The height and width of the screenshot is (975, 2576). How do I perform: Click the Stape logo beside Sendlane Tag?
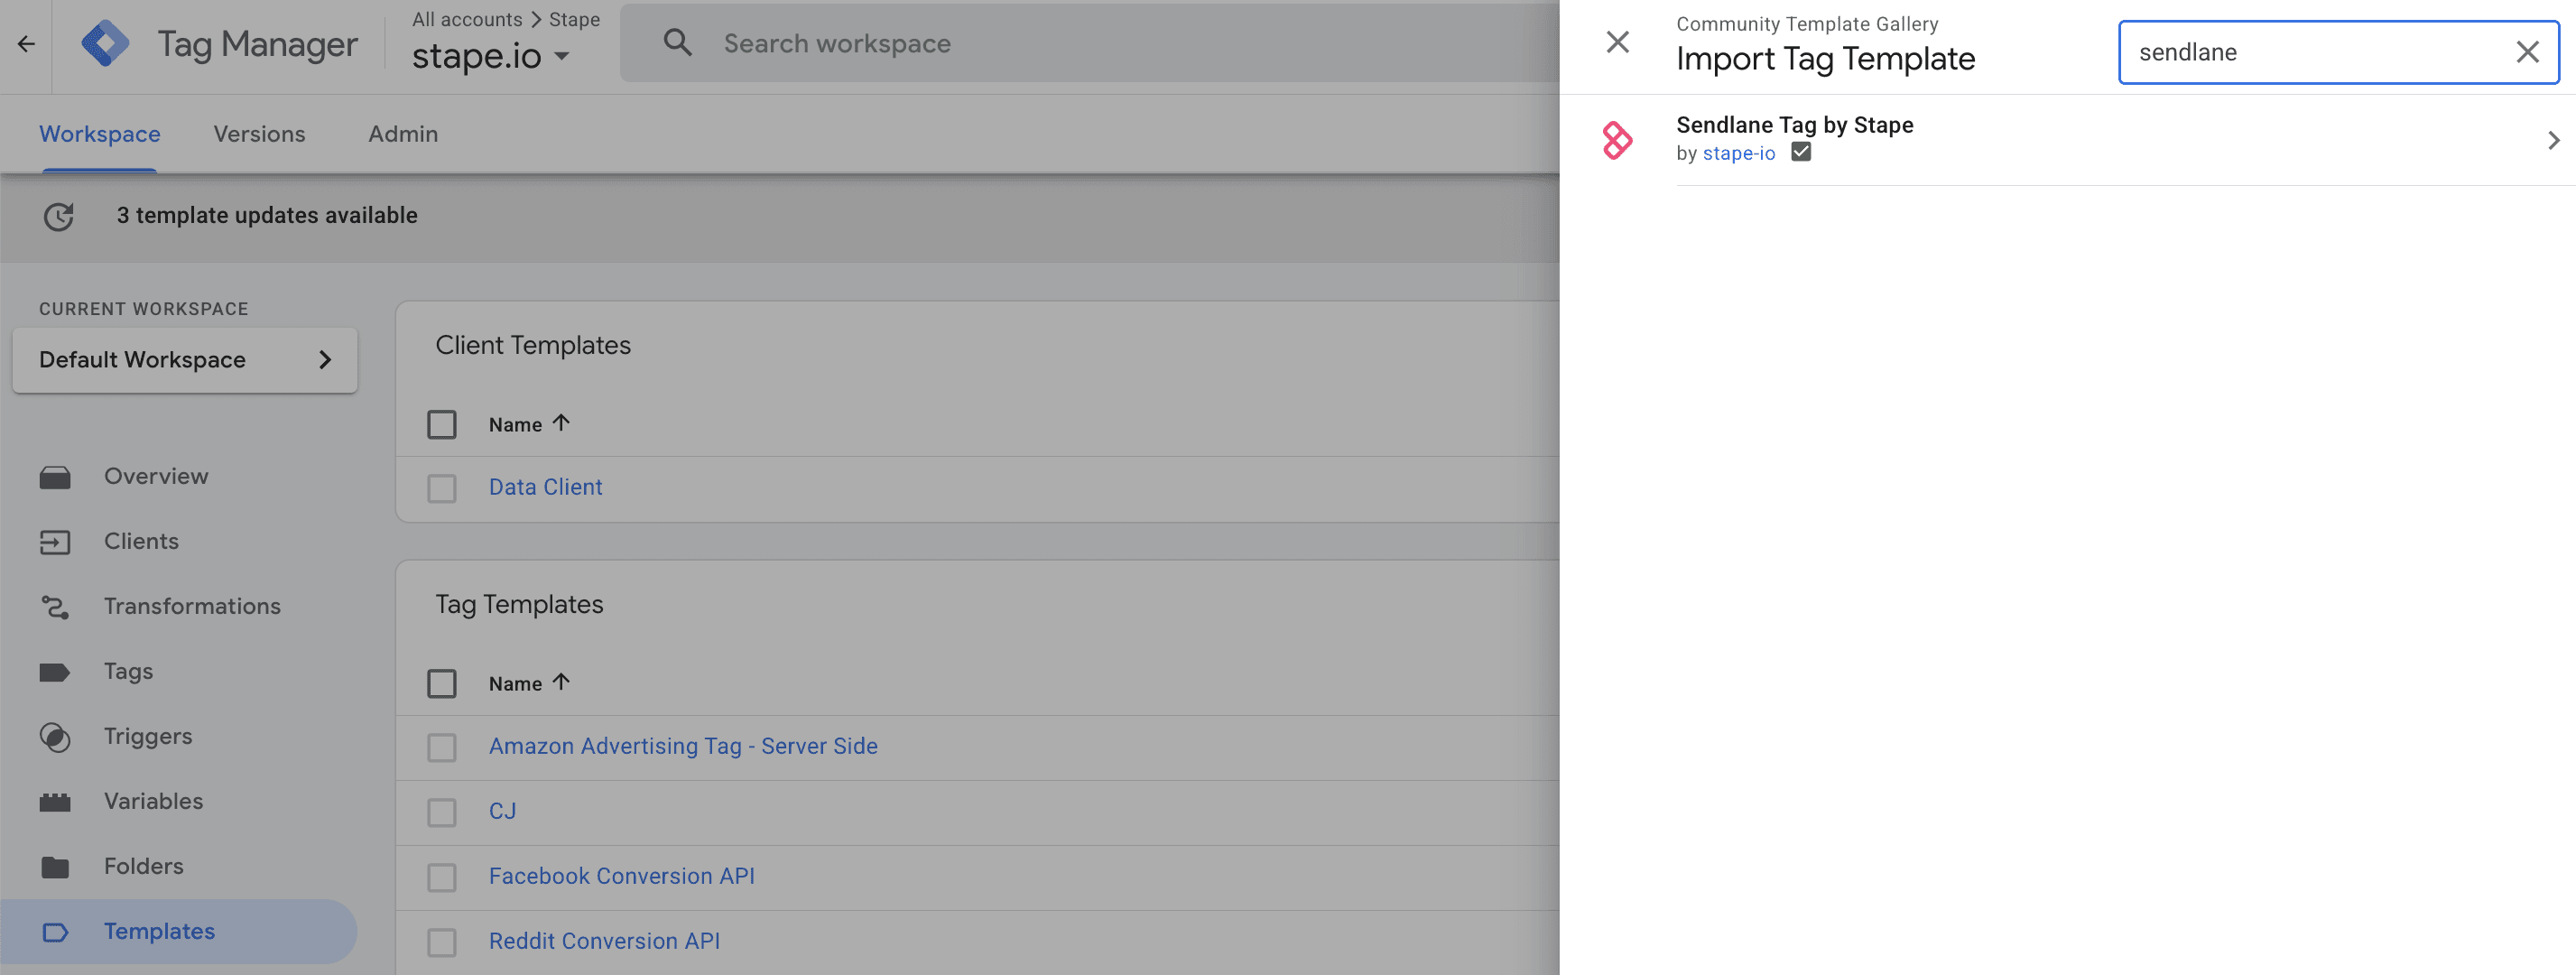[1617, 140]
